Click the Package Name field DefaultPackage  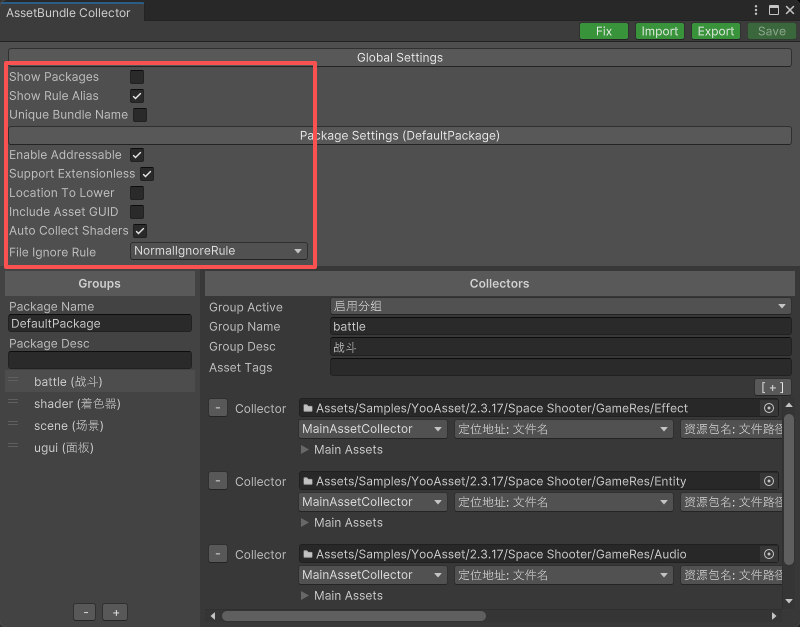100,323
